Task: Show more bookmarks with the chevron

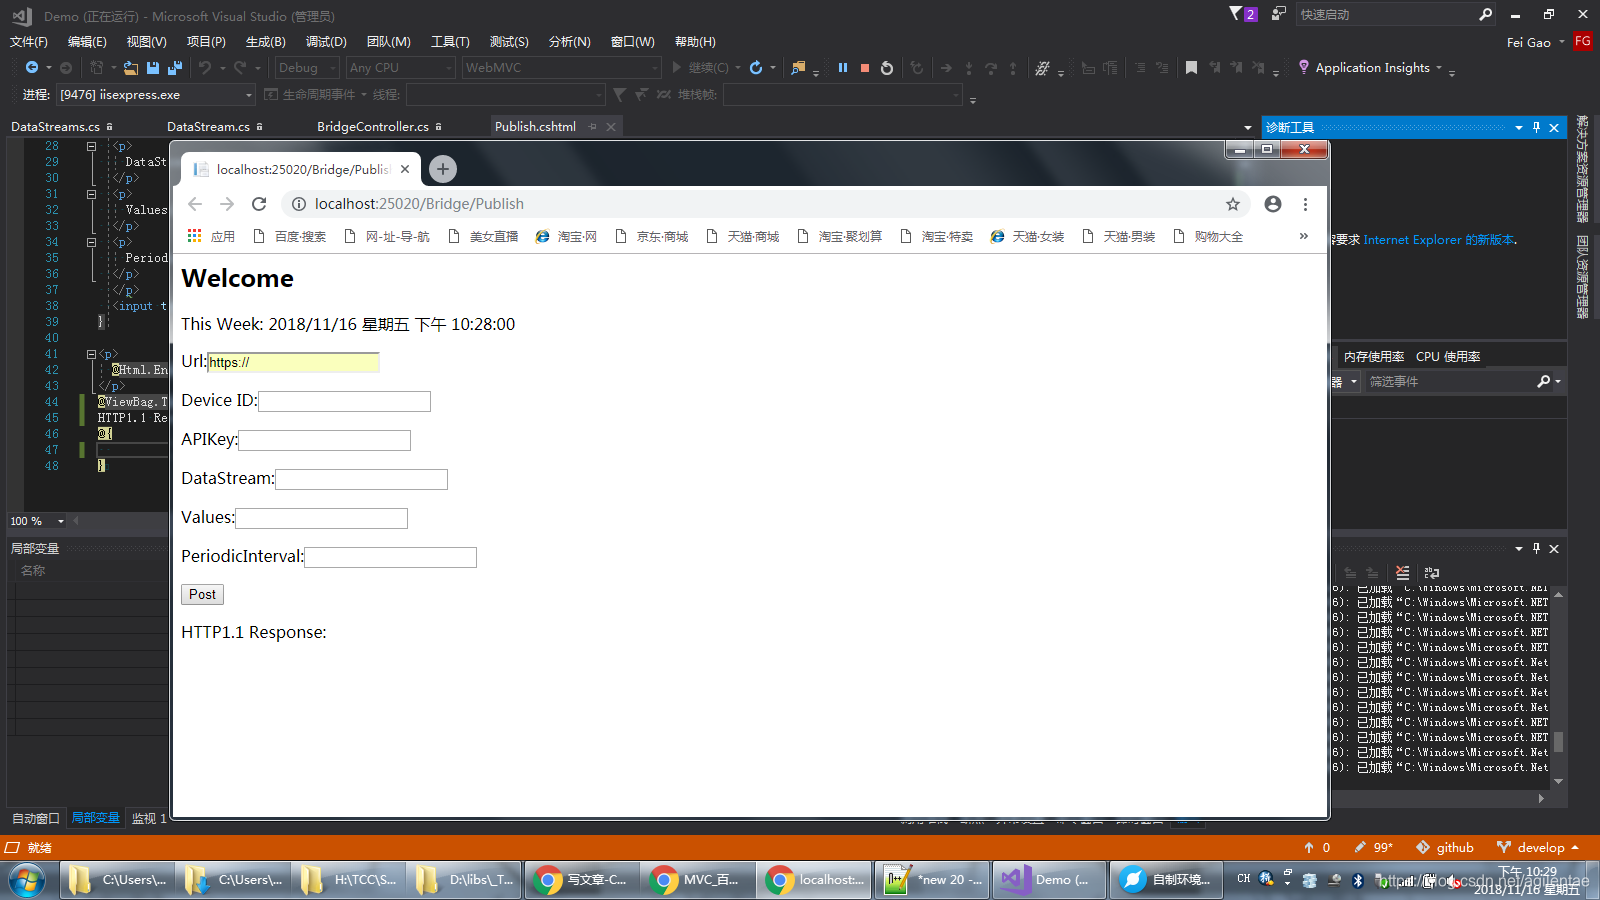Action: tap(1303, 236)
